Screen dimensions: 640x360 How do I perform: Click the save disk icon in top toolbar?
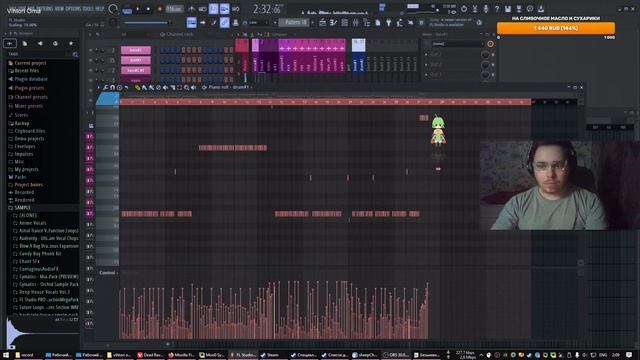pos(508,9)
